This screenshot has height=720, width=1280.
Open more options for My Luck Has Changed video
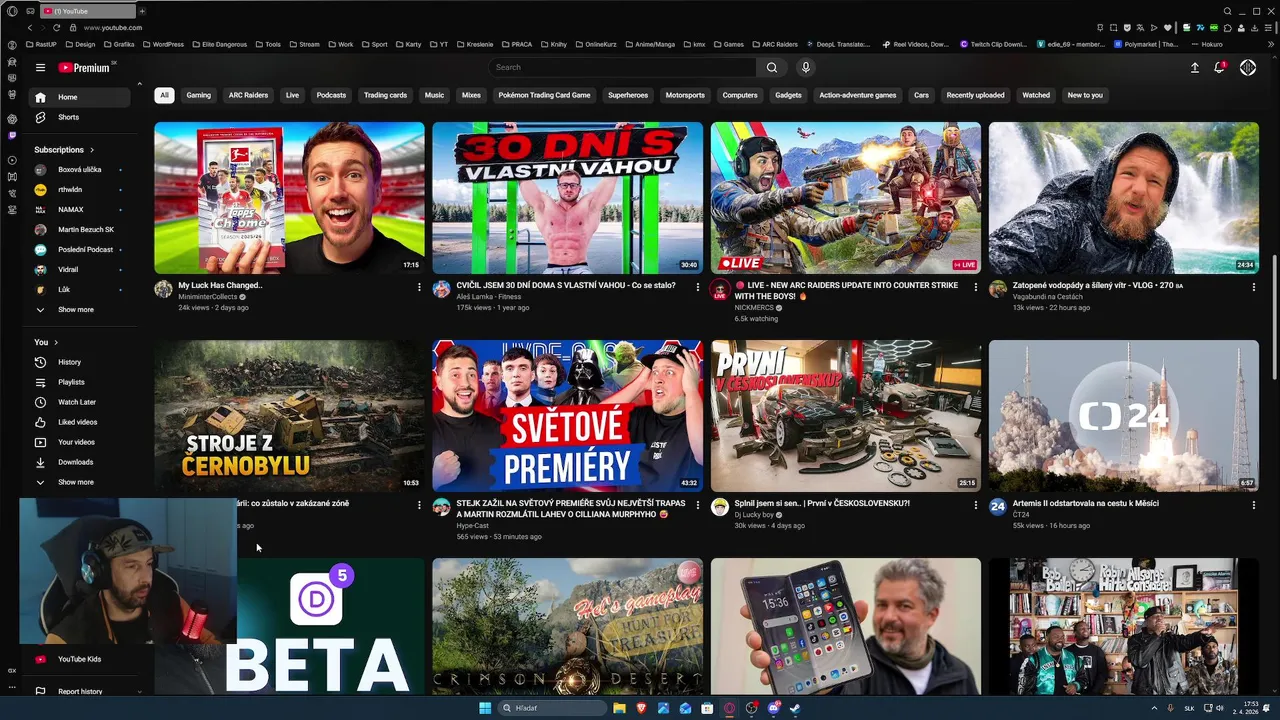[x=419, y=287]
